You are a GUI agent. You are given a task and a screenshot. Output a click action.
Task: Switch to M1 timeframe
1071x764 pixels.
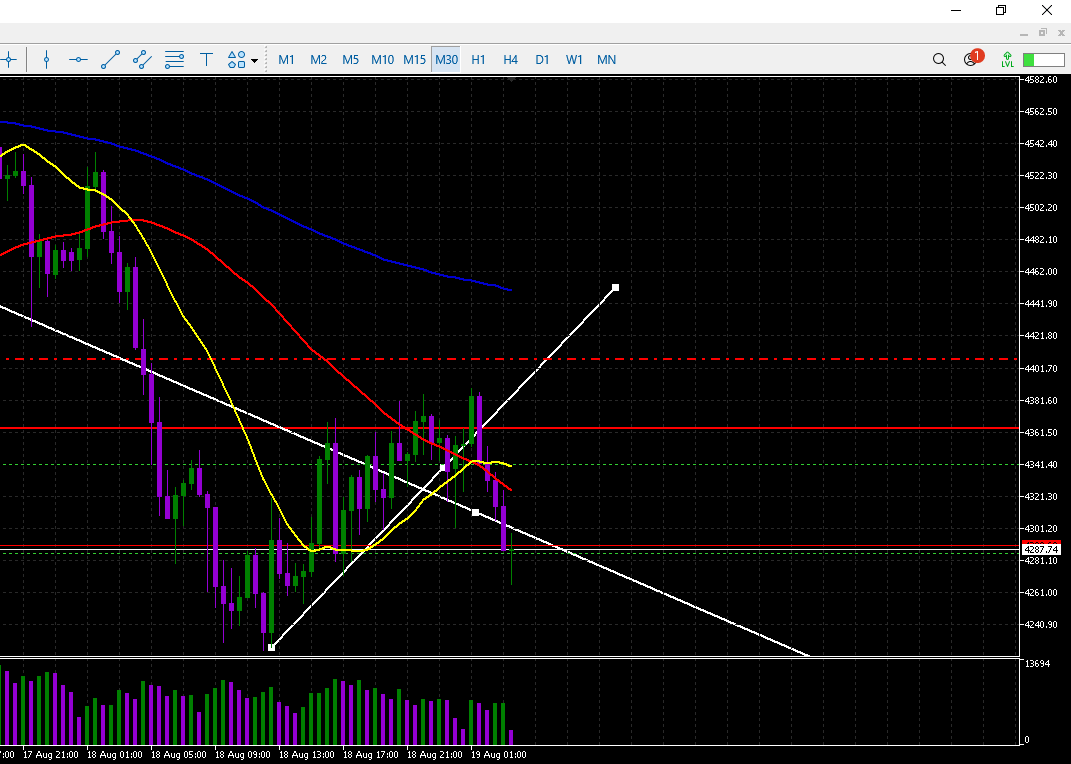(287, 60)
